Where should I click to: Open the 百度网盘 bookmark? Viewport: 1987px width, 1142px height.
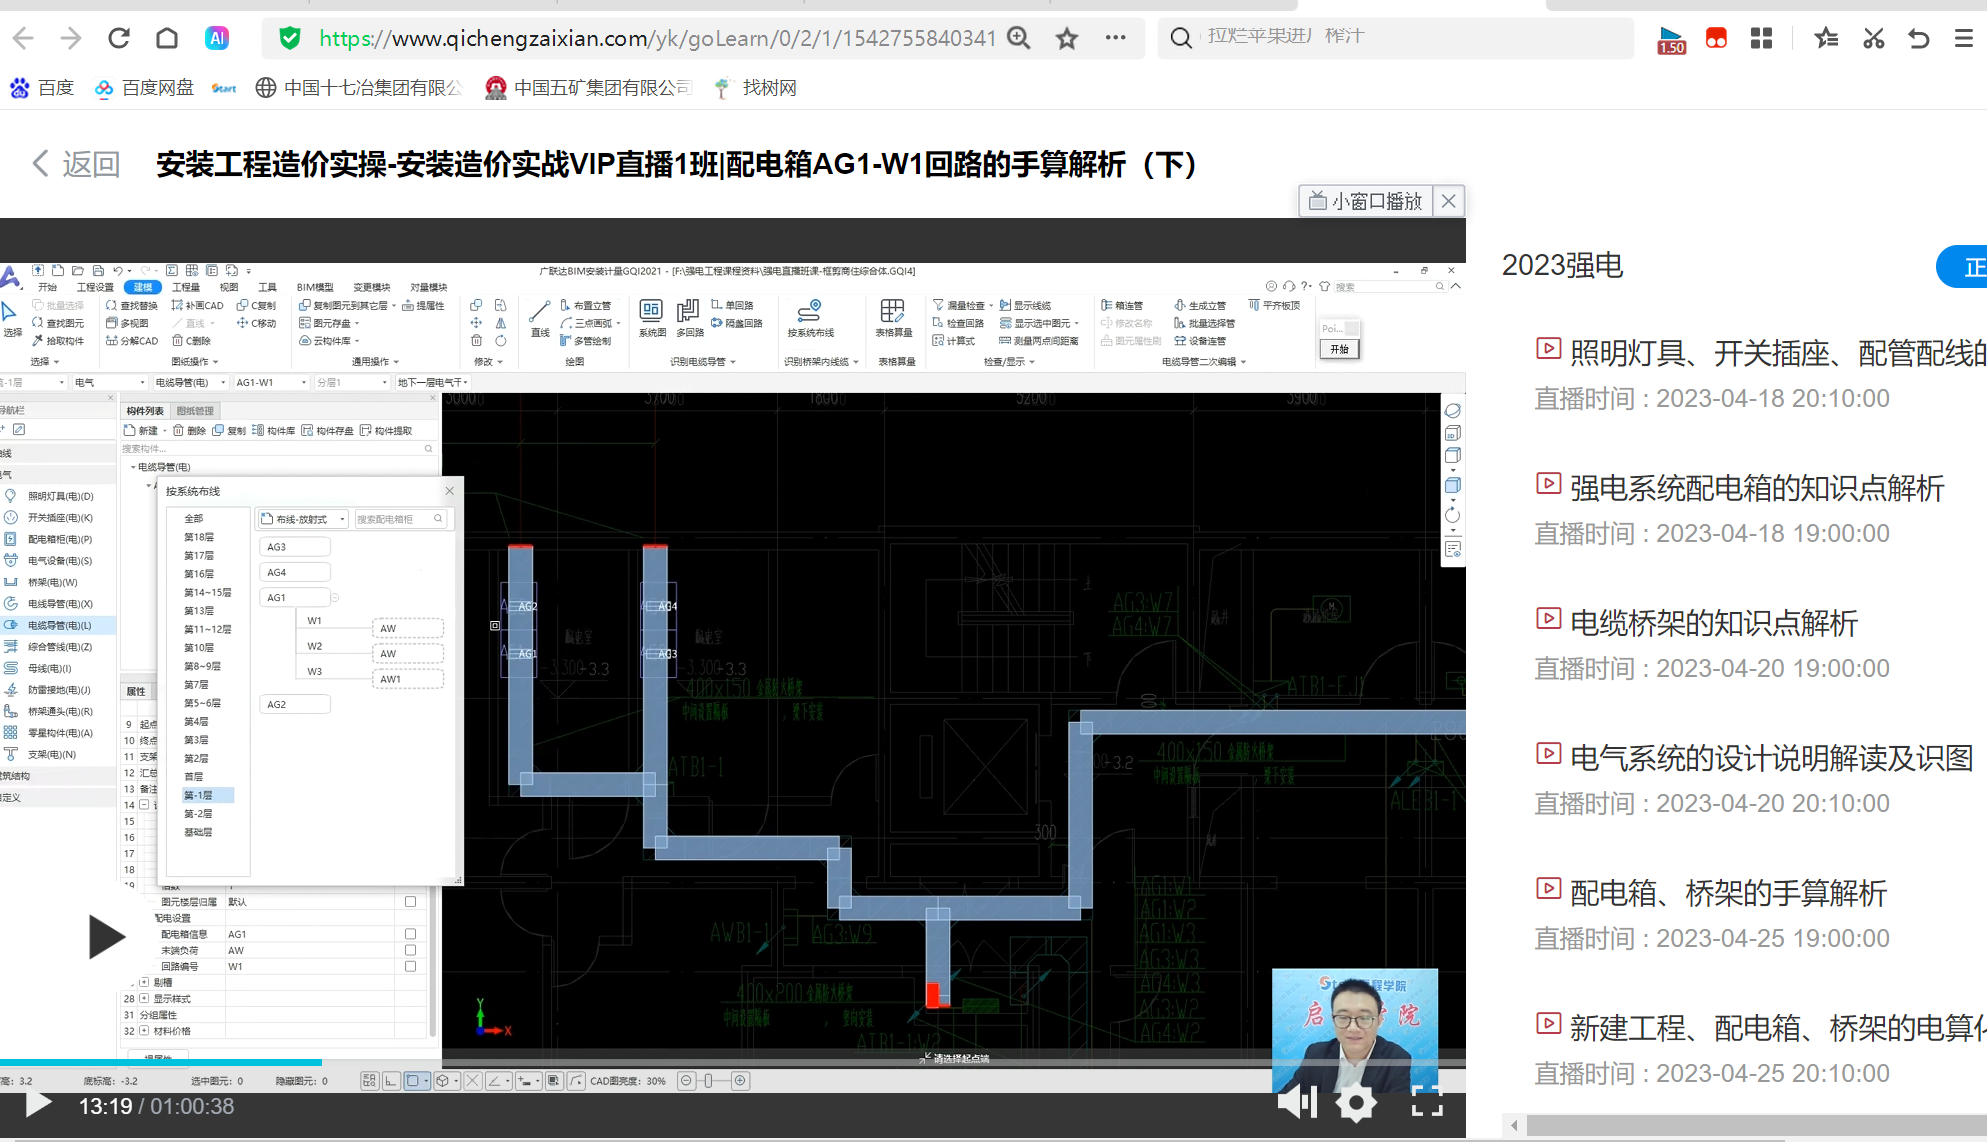pos(144,88)
